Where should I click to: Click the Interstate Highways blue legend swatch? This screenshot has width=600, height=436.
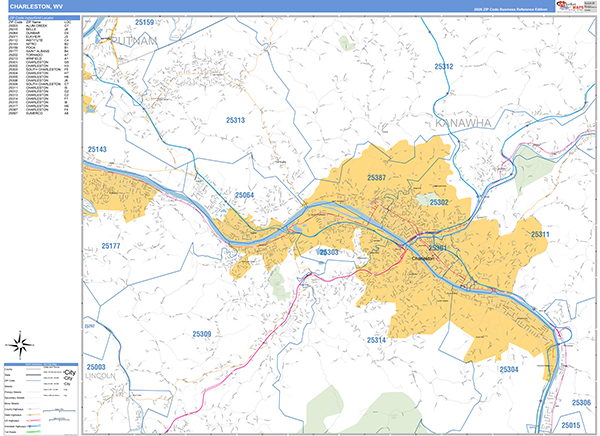[33, 426]
